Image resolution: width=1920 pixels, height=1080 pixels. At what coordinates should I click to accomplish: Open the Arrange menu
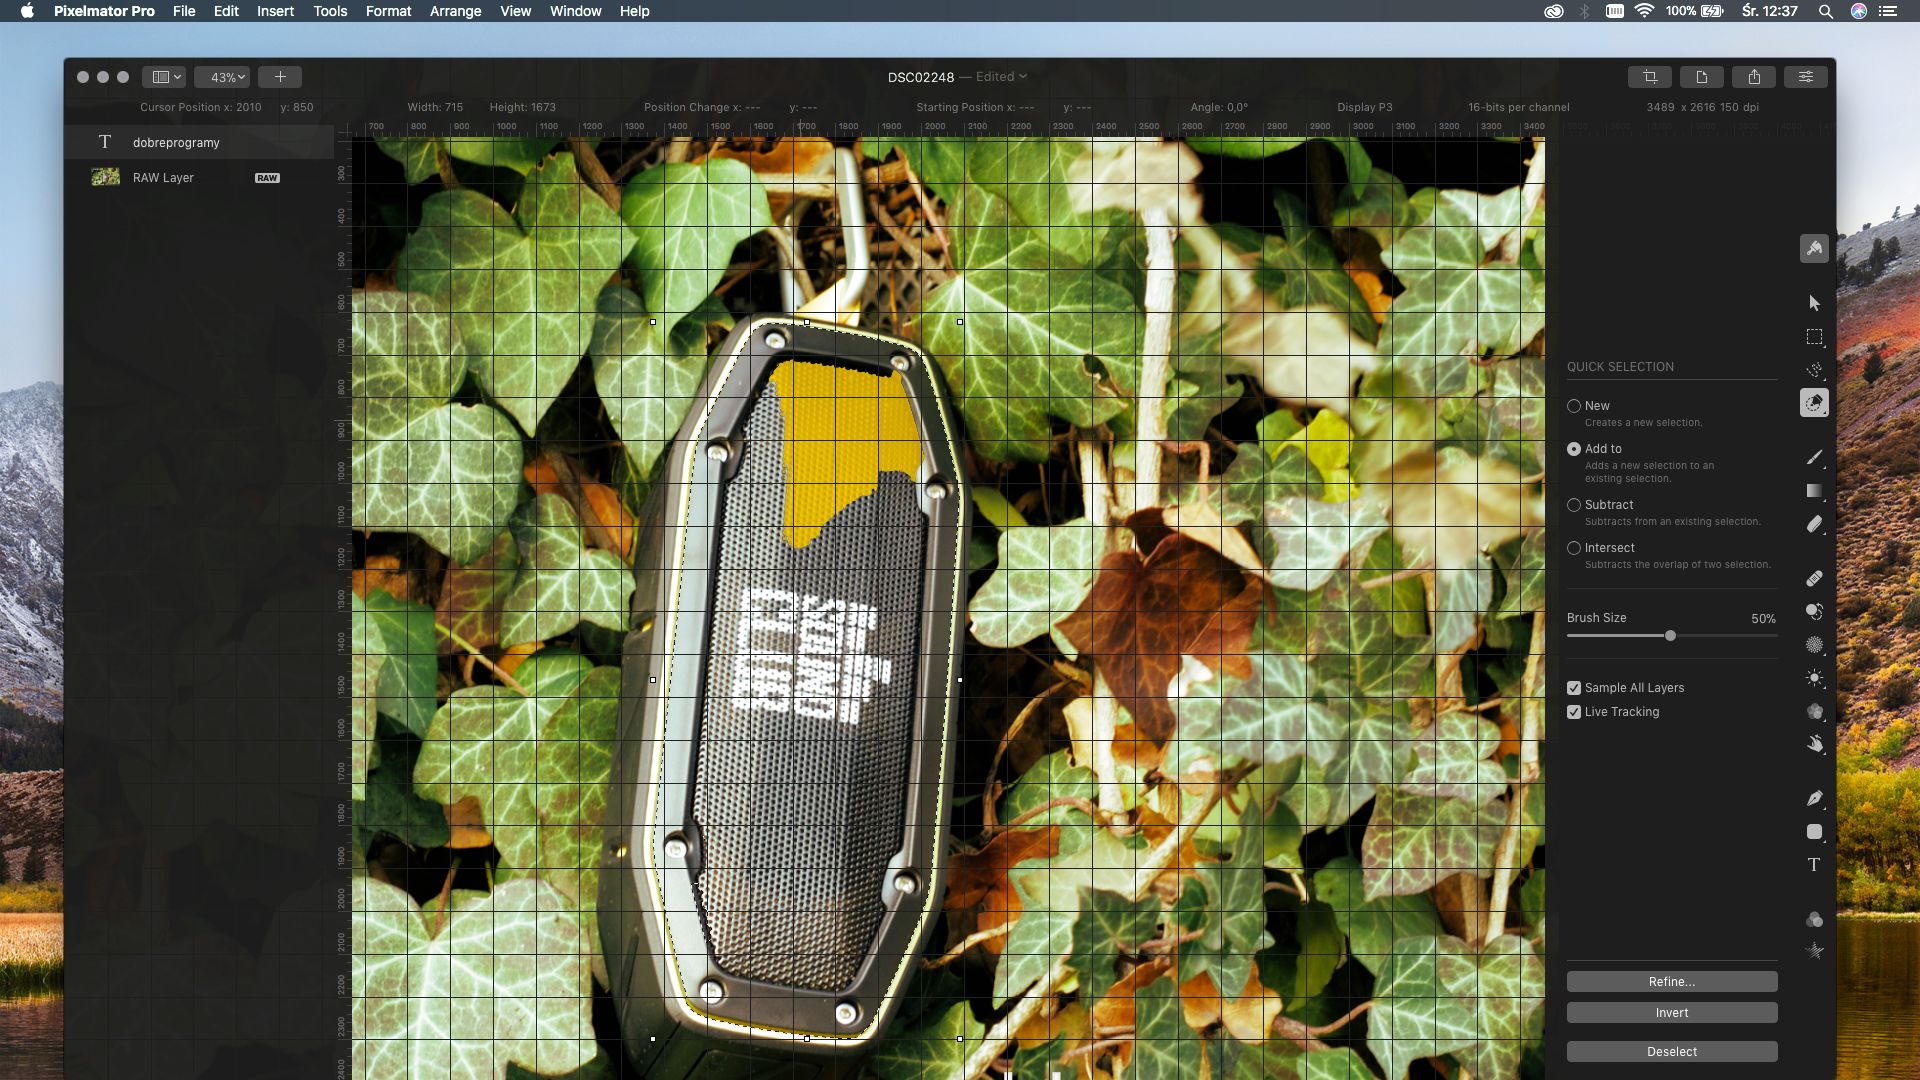[x=455, y=11]
